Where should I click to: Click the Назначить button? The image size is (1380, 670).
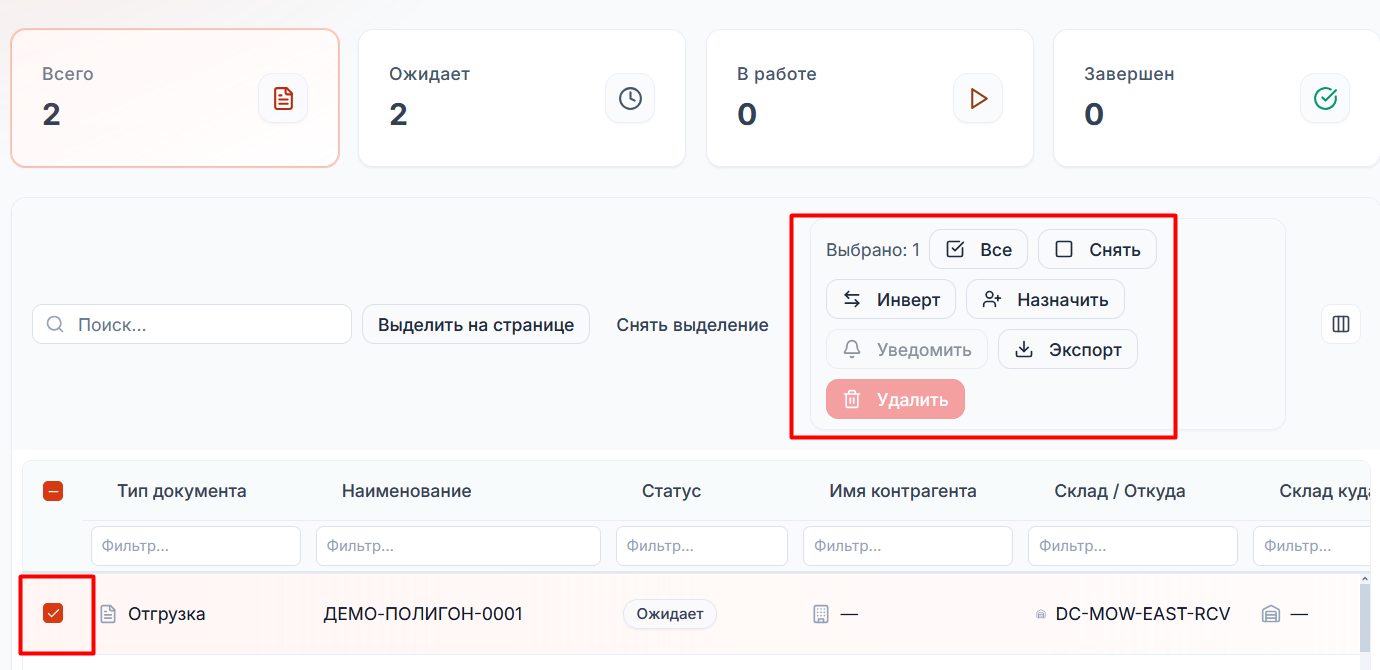click(x=1045, y=299)
